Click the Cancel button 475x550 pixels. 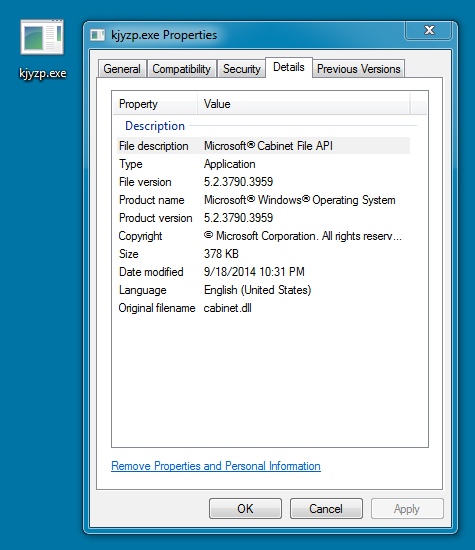[x=326, y=509]
